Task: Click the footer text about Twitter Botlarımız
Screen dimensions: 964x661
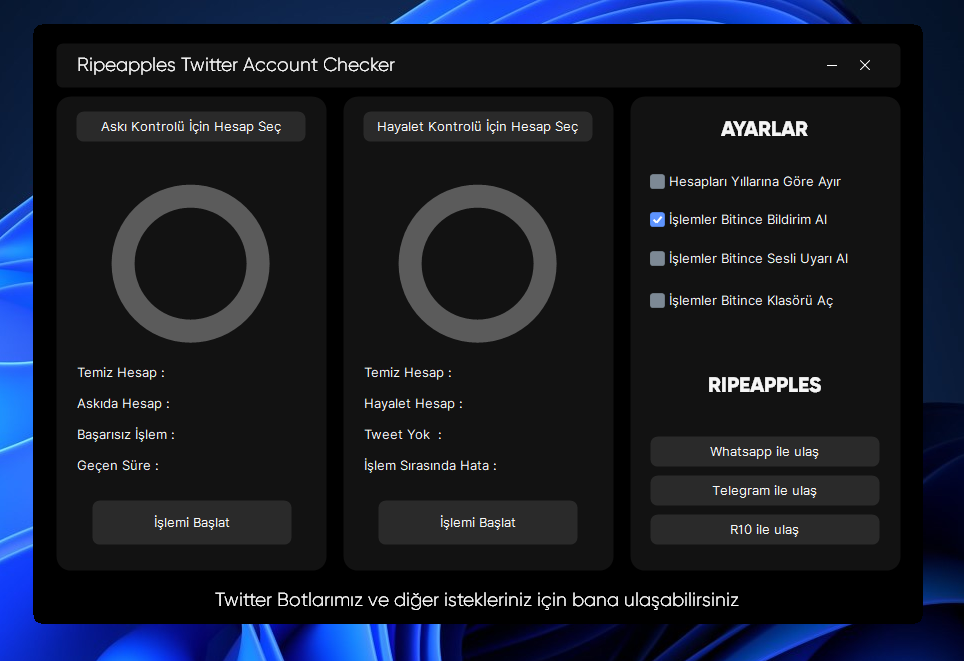Action: pos(477,600)
